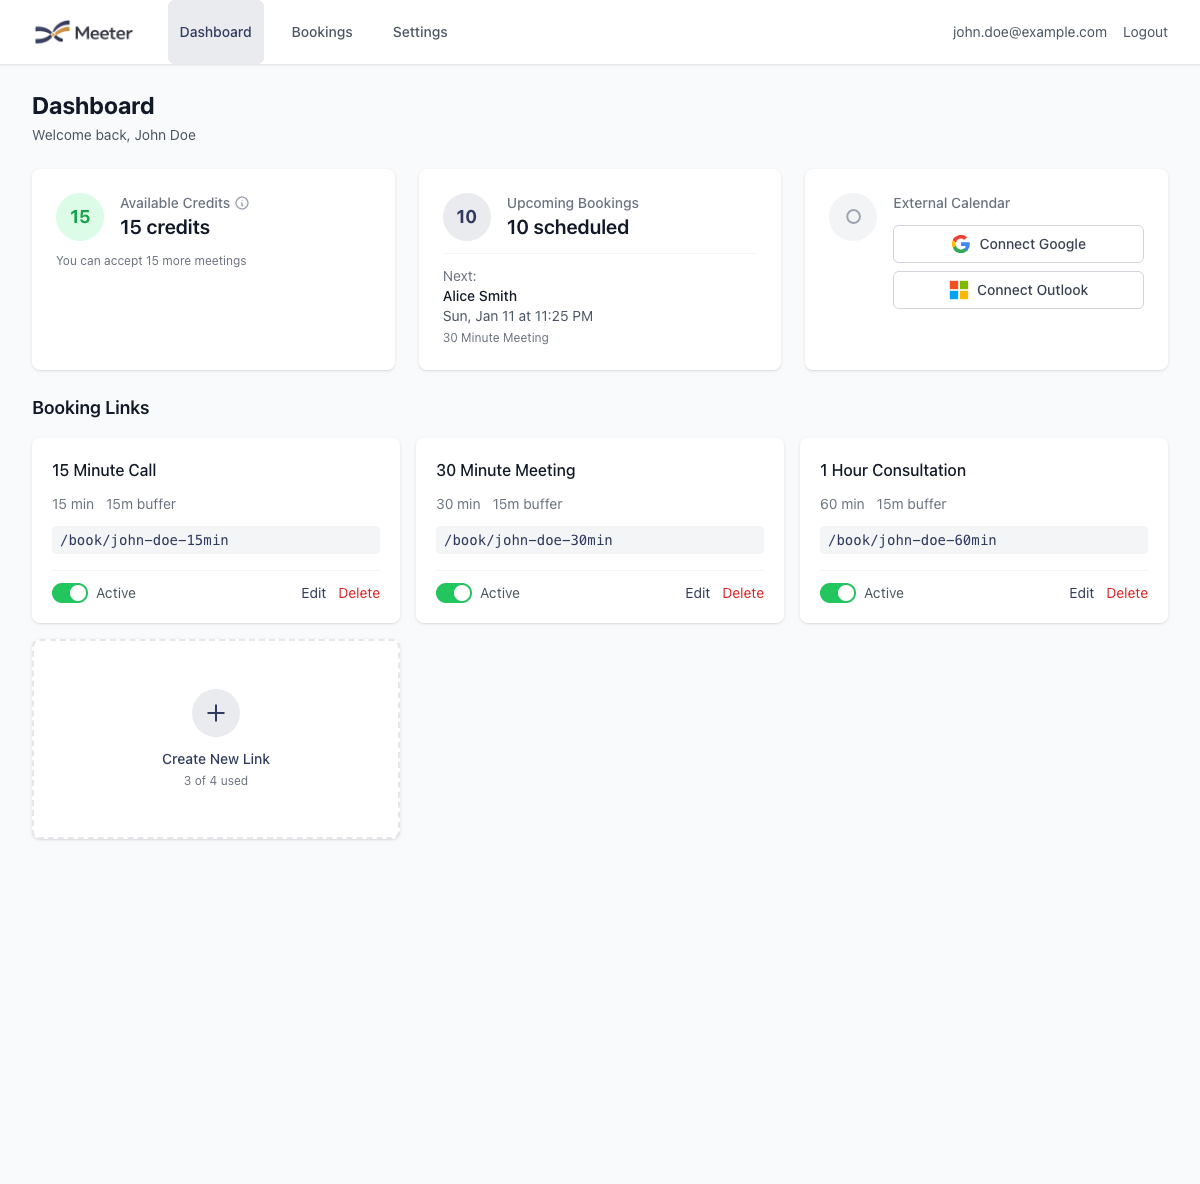Image resolution: width=1200 pixels, height=1184 pixels.
Task: Click the Google icon on Connect Google button
Action: point(960,244)
